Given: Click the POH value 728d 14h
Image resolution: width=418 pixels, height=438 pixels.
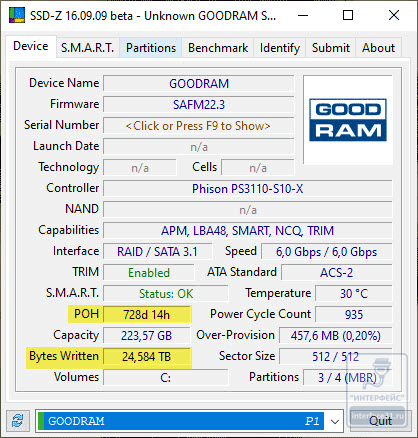Looking at the screenshot, I should click(147, 315).
